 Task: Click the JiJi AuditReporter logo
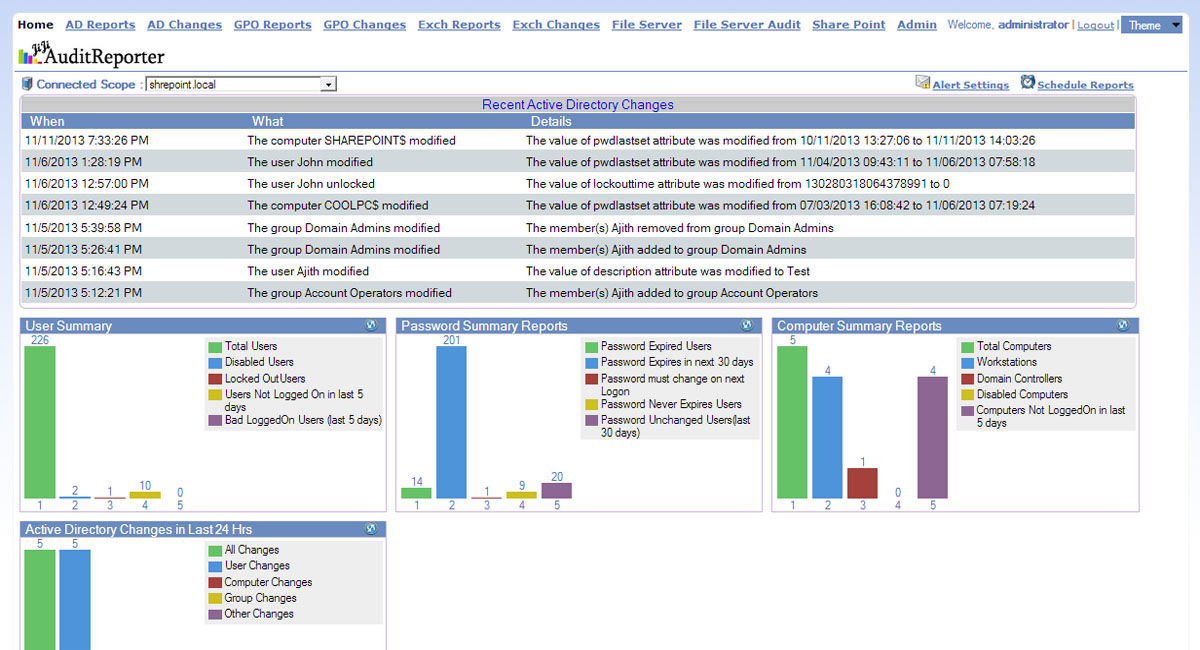[91, 55]
